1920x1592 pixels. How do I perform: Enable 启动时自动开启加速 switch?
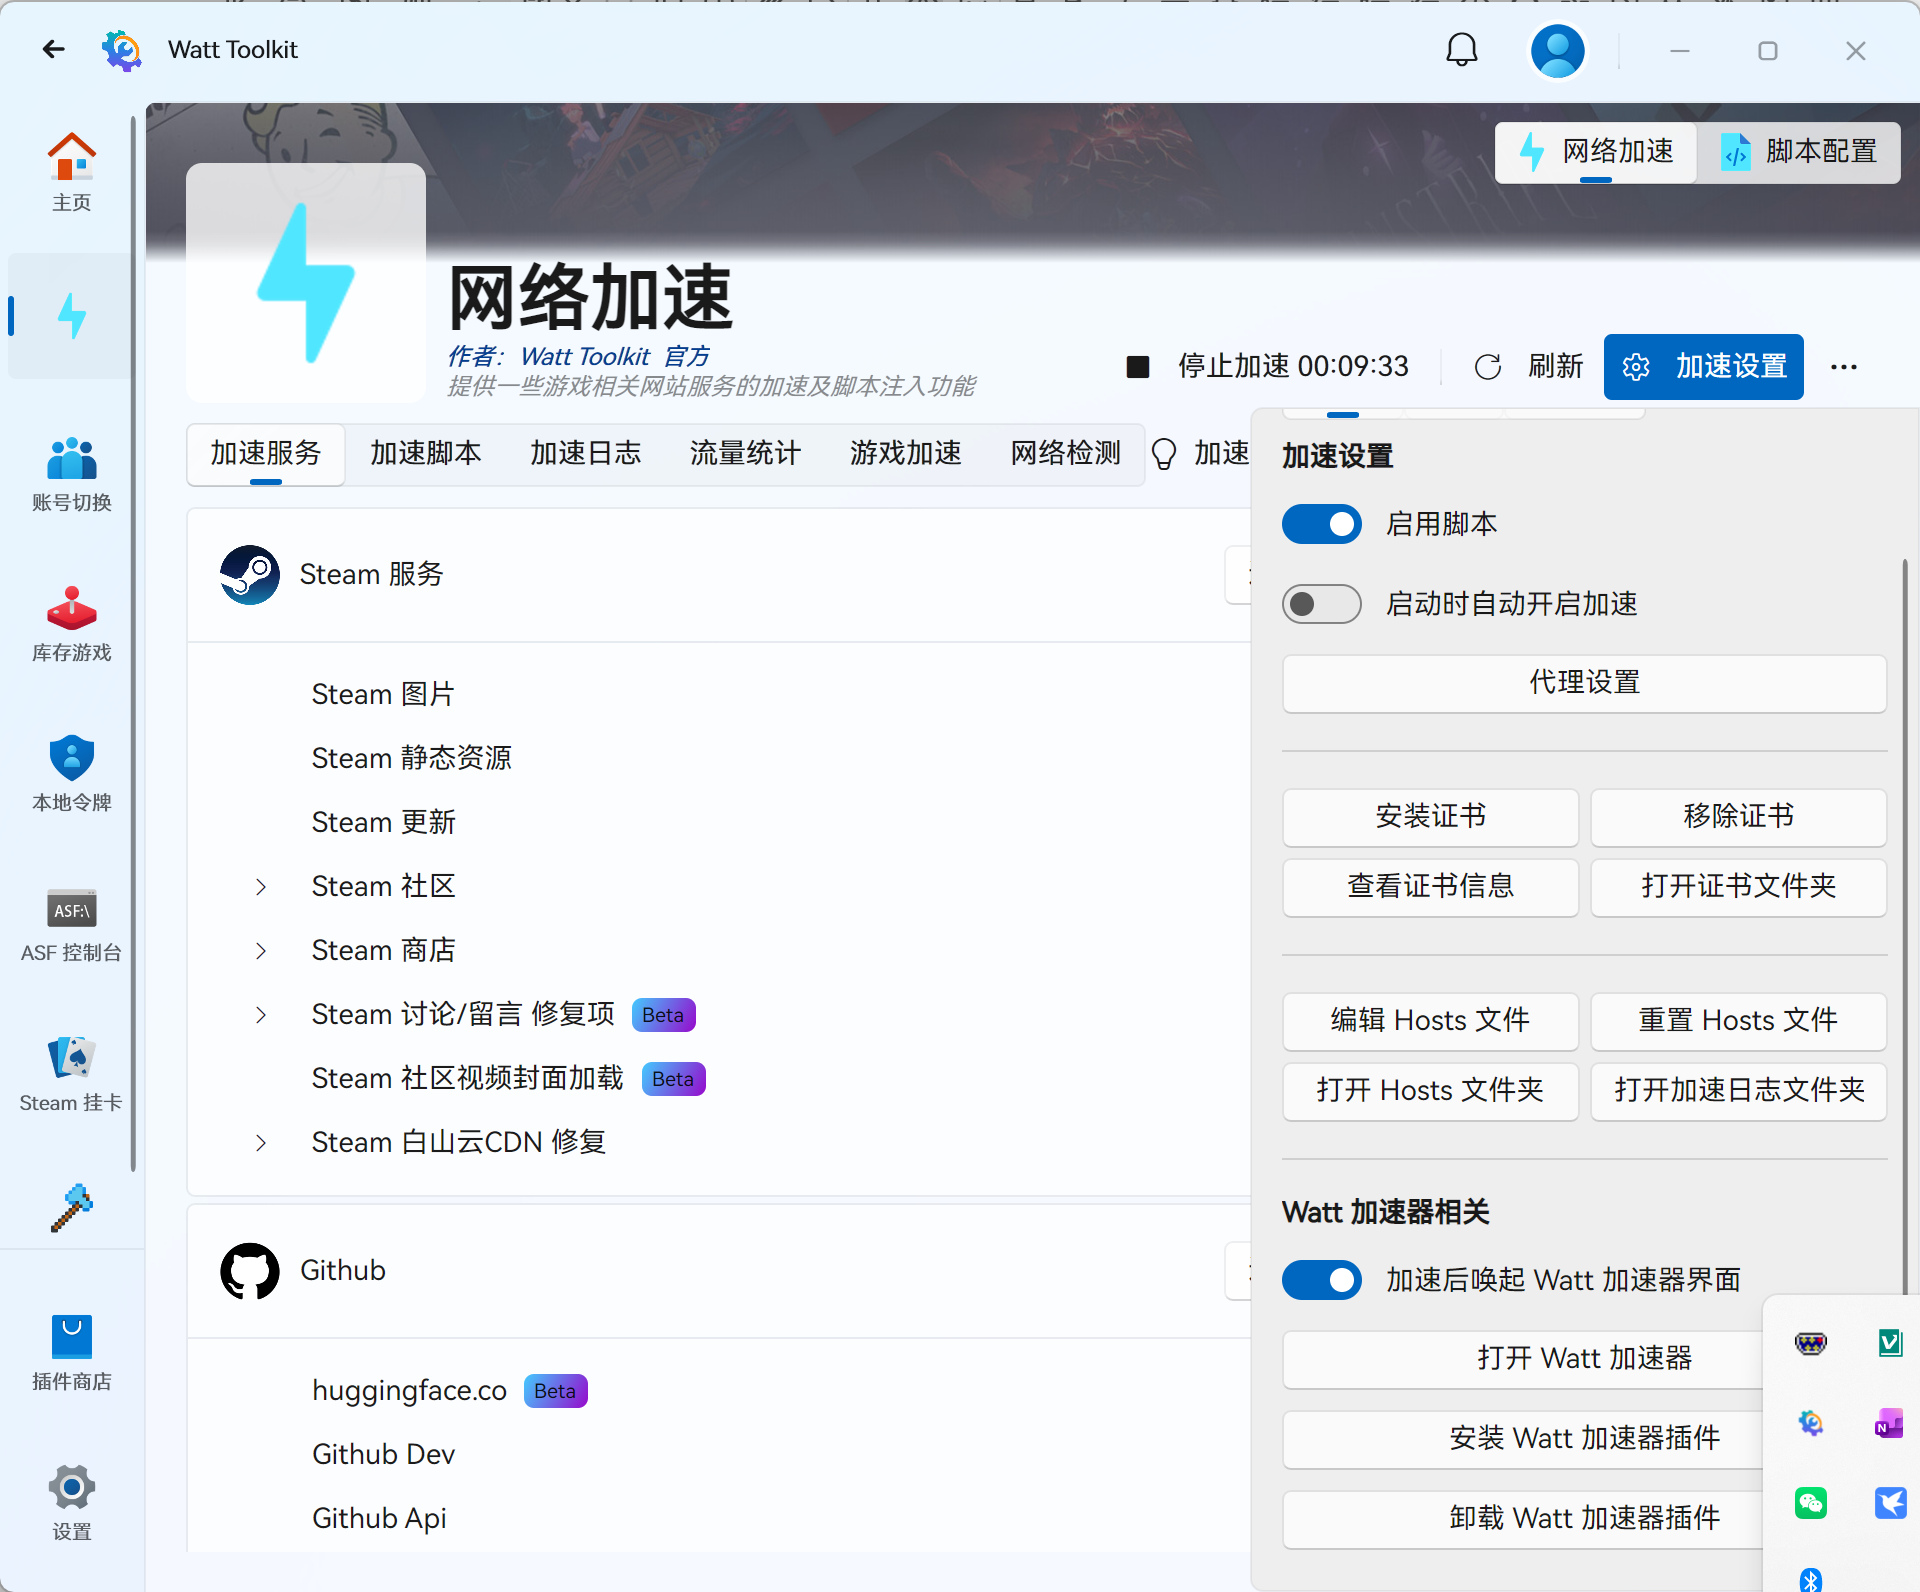pyautogui.click(x=1321, y=604)
